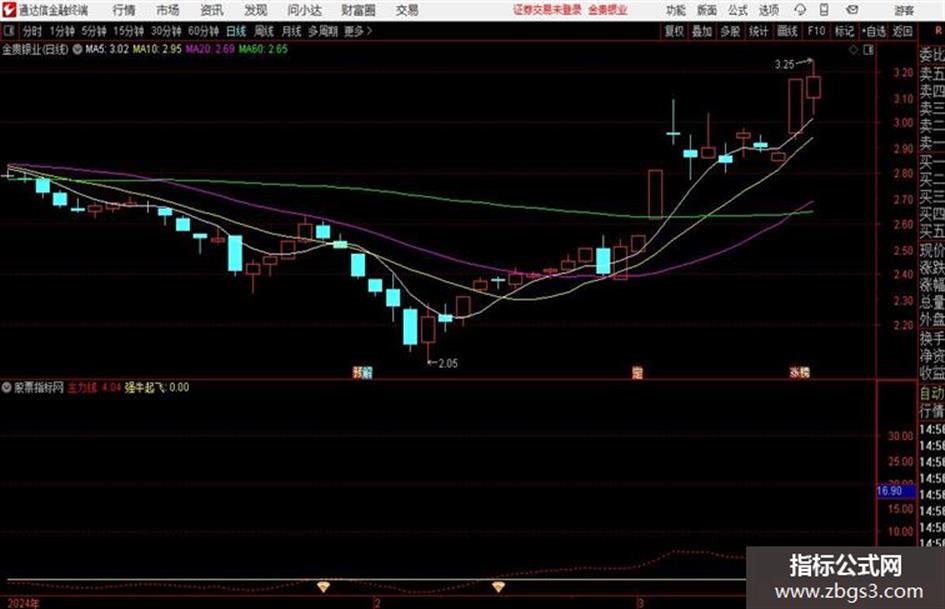Add stock via 自选 button

874,31
